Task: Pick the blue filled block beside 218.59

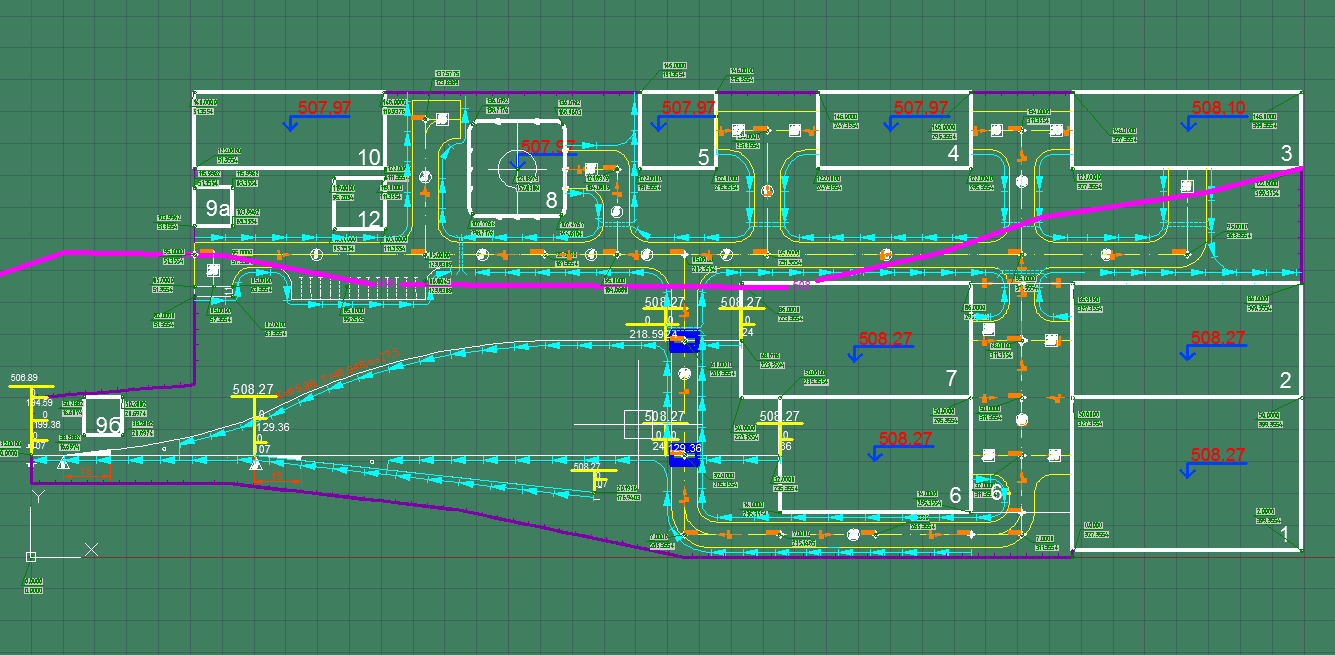Action: coord(685,343)
